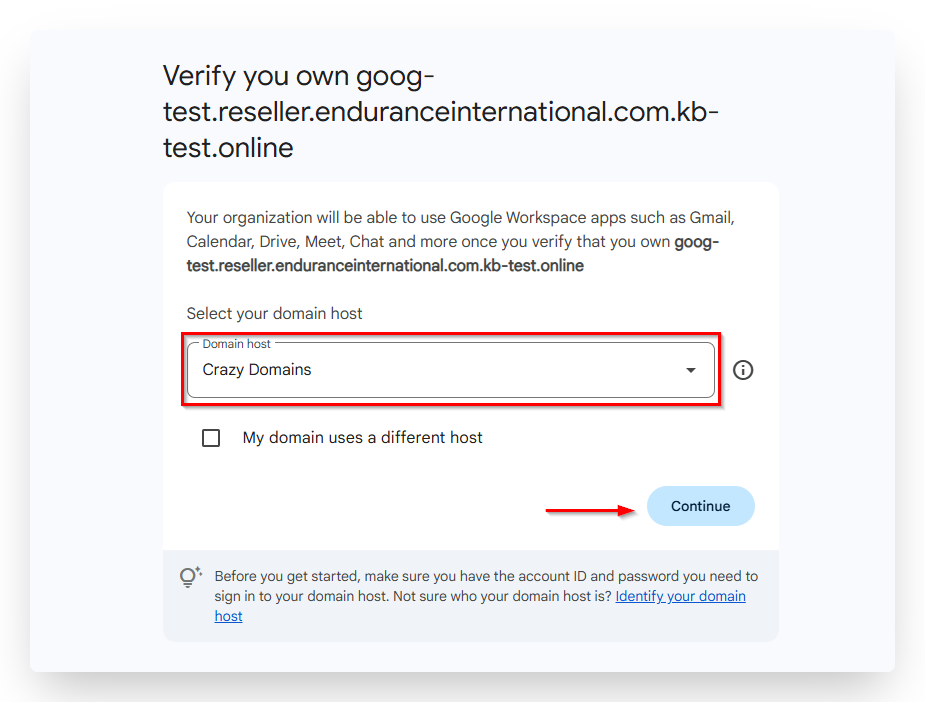The image size is (925, 702).
Task: Check 'My domain uses a different host' box
Action: [211, 438]
